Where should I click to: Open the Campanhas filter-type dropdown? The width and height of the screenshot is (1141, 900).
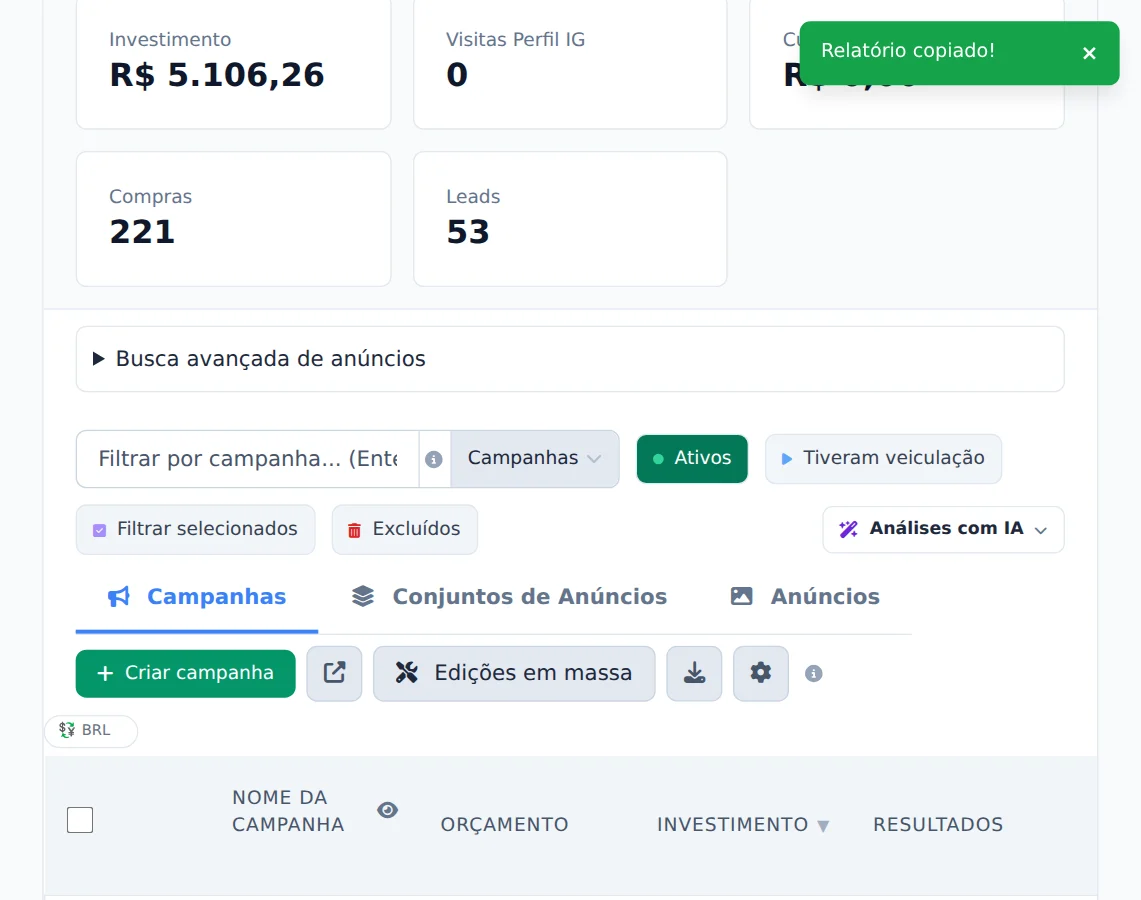pyautogui.click(x=535, y=458)
